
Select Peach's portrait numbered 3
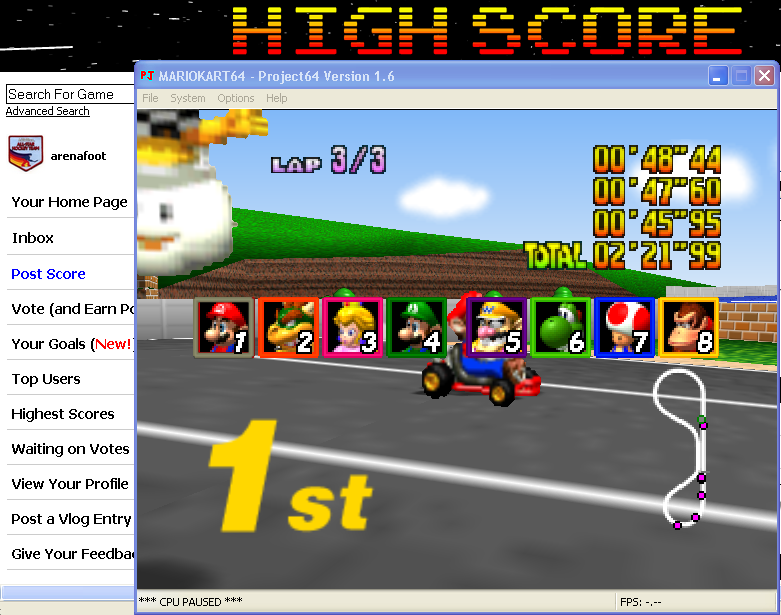coord(353,327)
